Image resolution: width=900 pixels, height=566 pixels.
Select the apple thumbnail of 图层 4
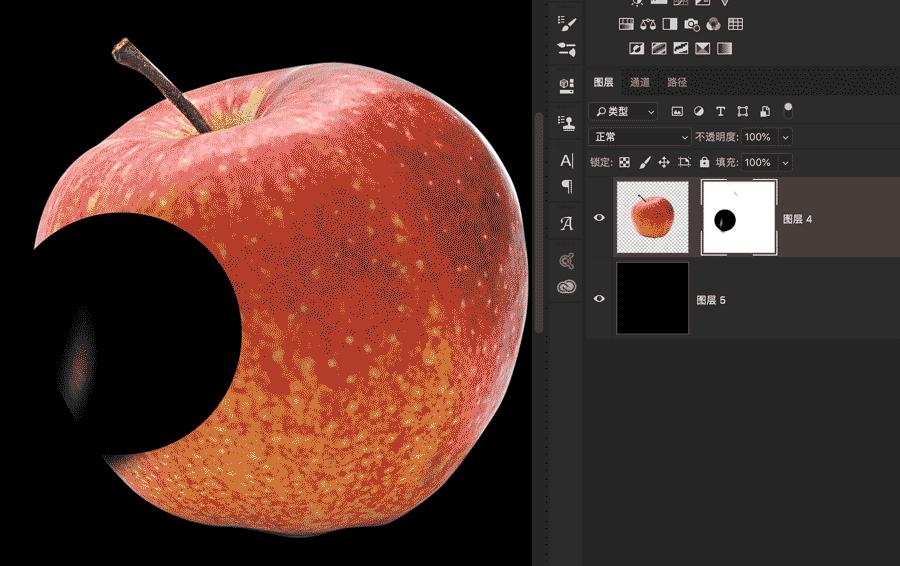click(x=653, y=217)
